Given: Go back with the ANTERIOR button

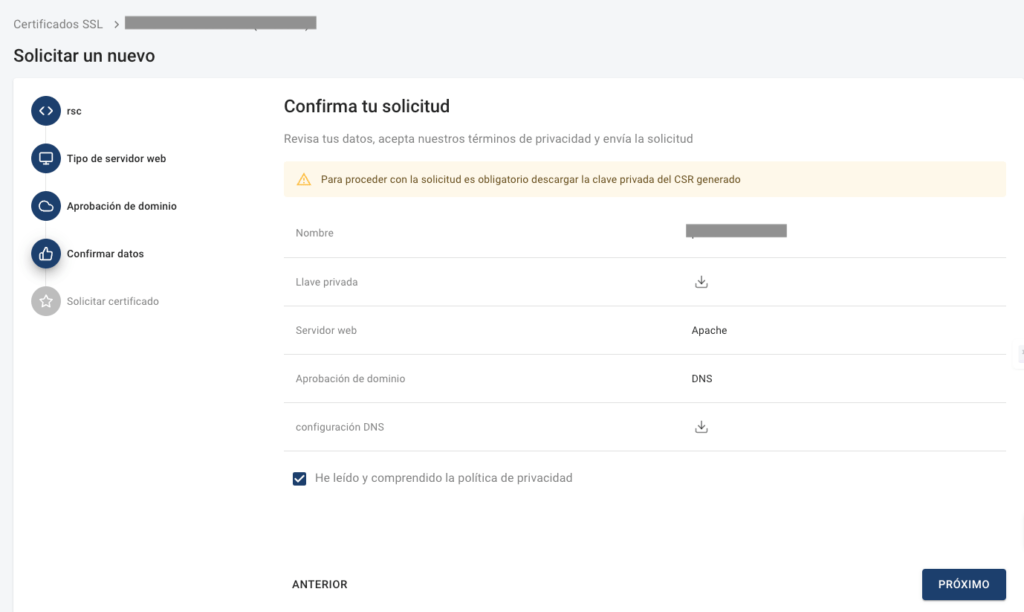Looking at the screenshot, I should [319, 585].
